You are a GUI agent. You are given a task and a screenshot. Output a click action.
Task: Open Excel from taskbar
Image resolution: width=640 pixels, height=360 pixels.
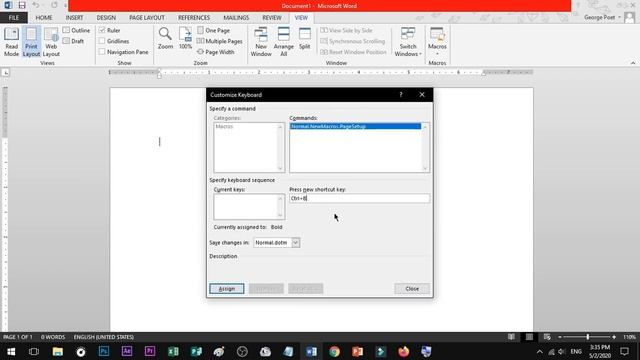click(x=173, y=351)
